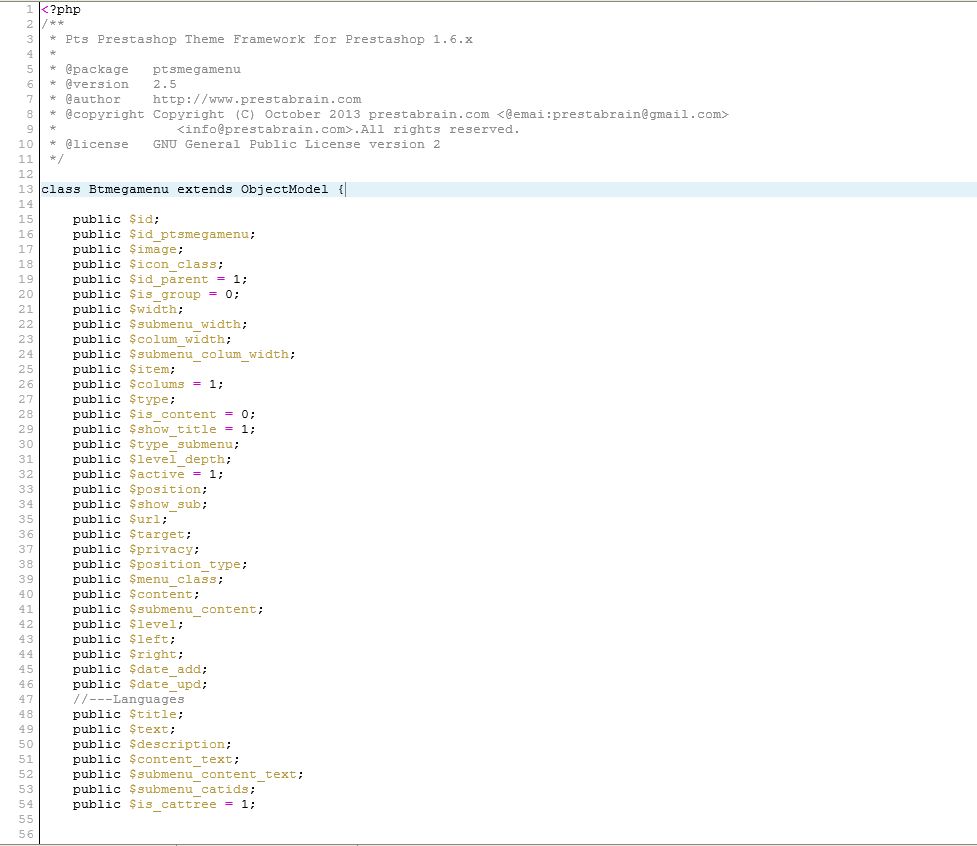977x846 pixels.
Task: Click the 'public $submenu_colum_width;' declaration
Action: click(x=184, y=354)
